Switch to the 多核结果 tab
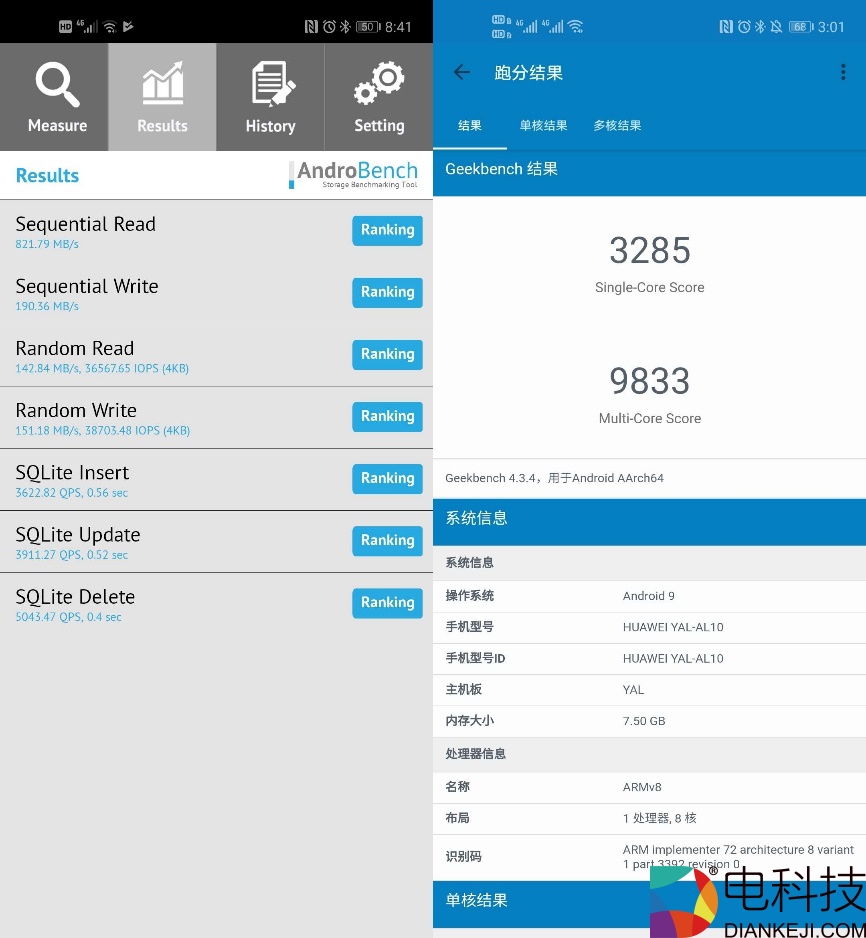Screen dimensions: 866x938 click(617, 126)
